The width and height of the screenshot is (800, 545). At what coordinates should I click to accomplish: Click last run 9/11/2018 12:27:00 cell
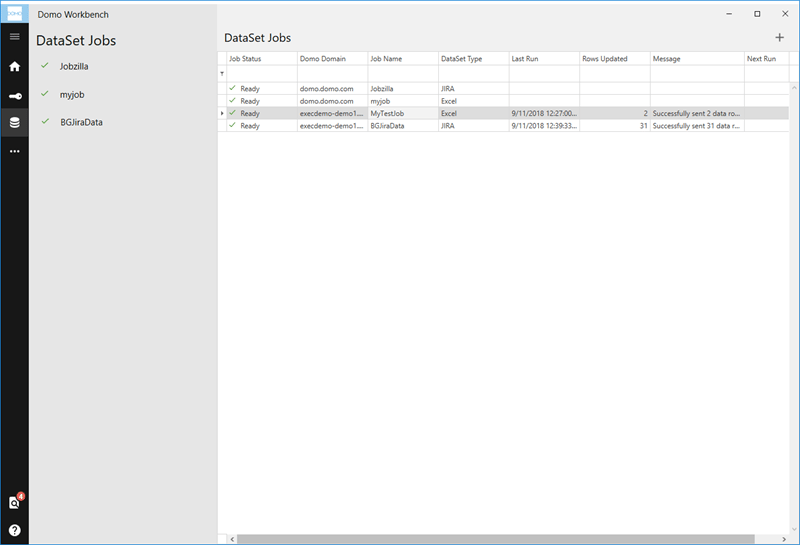coord(544,113)
